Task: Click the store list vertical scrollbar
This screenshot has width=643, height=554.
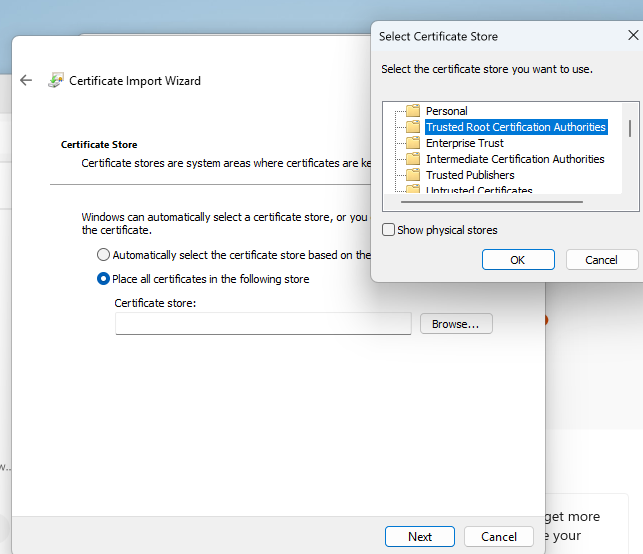Action: 630,128
